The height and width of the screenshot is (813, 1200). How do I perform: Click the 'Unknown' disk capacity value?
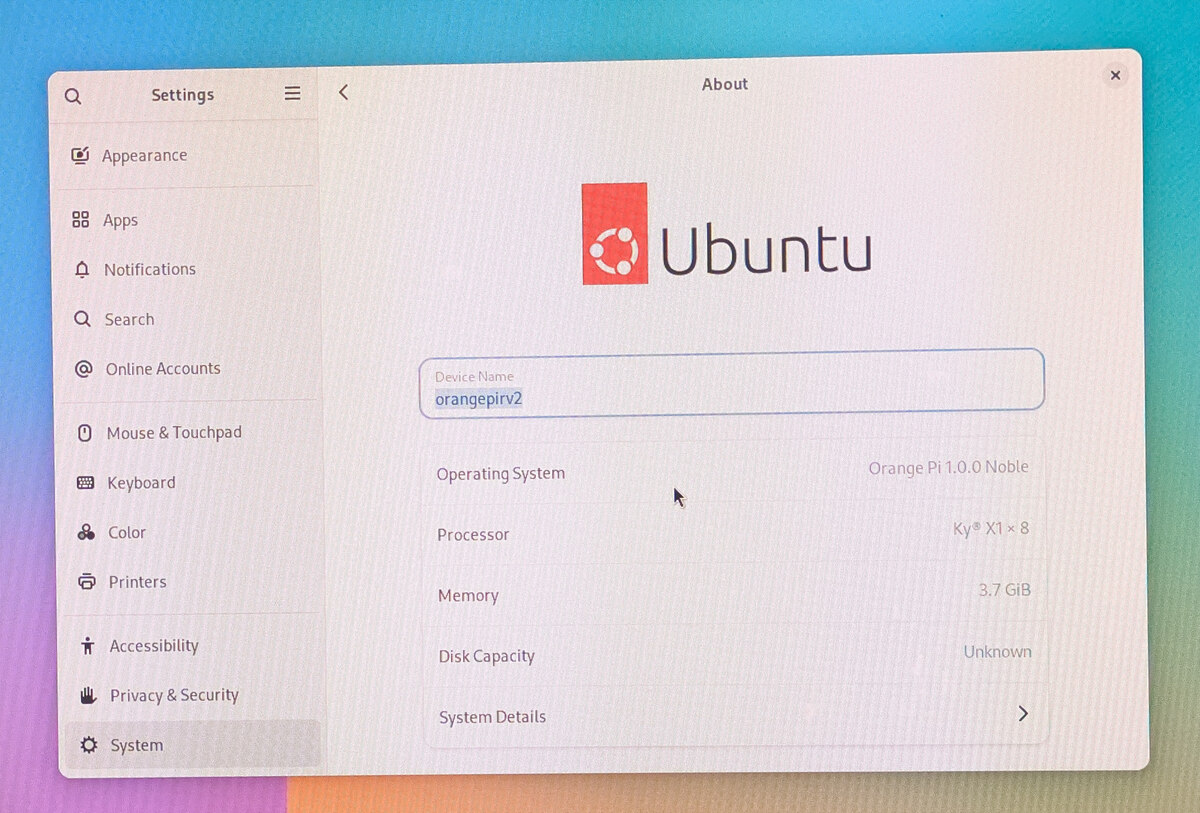(x=998, y=652)
